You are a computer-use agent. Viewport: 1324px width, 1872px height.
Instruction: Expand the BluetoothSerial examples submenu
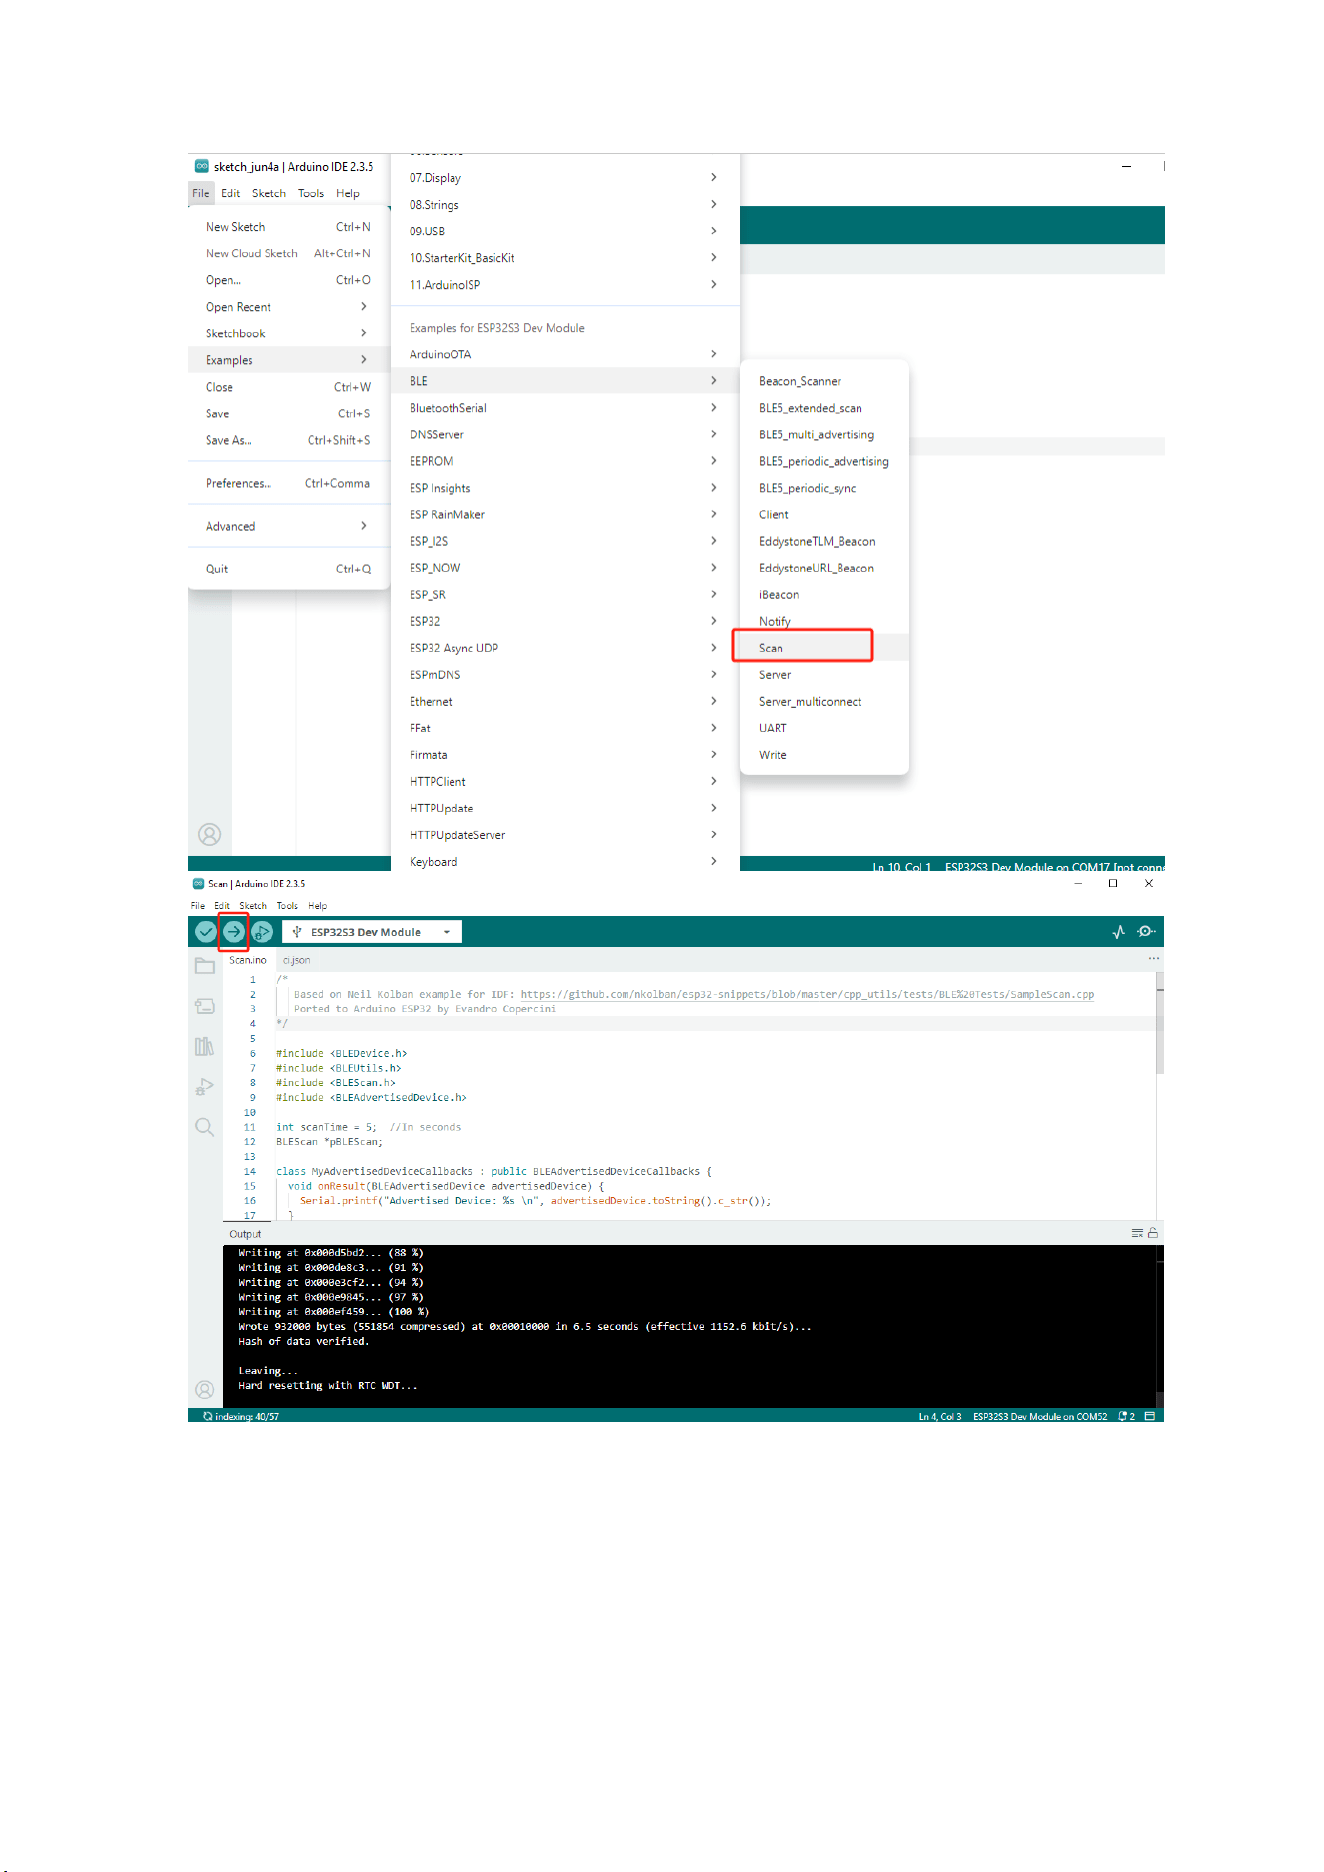[565, 408]
